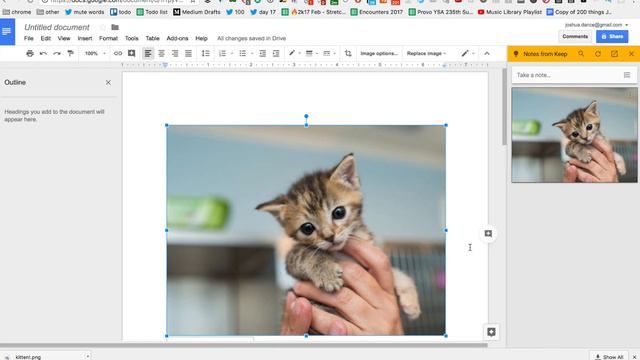Open Keep in a new window

coord(614,54)
